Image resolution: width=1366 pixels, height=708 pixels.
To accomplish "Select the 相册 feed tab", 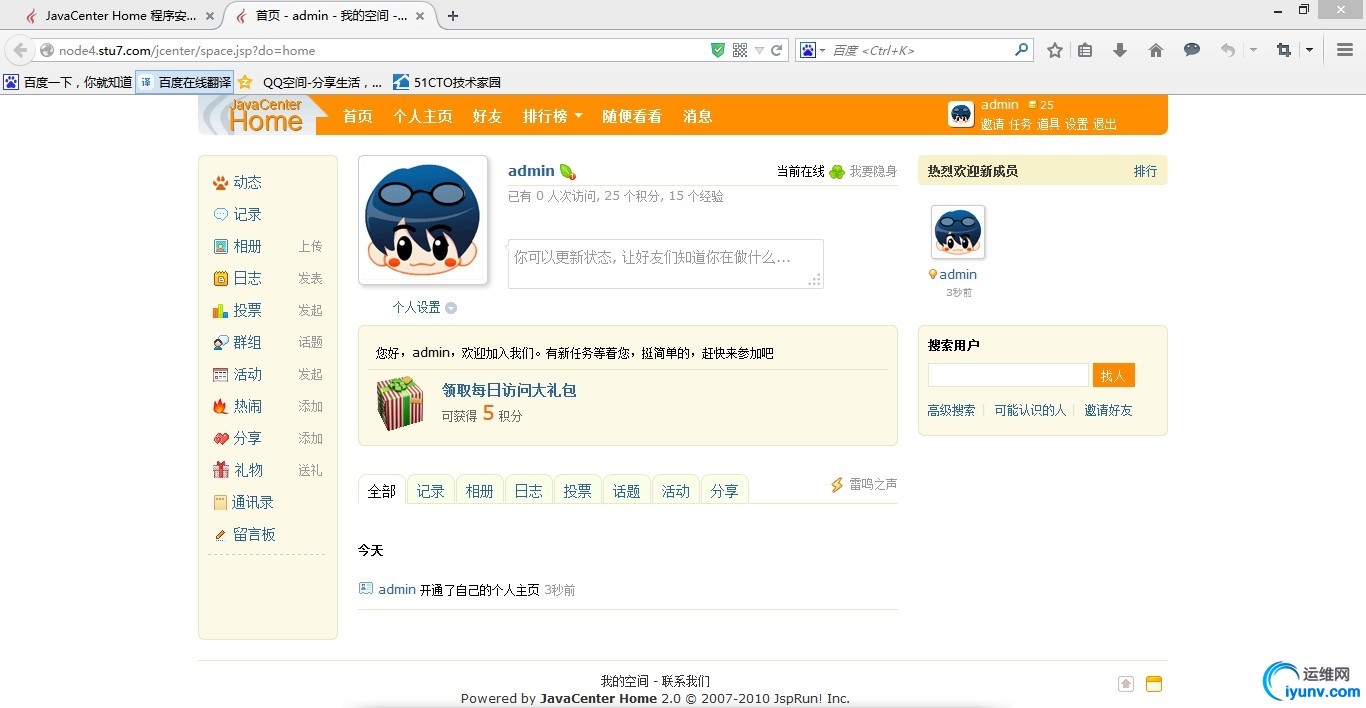I will coord(480,490).
